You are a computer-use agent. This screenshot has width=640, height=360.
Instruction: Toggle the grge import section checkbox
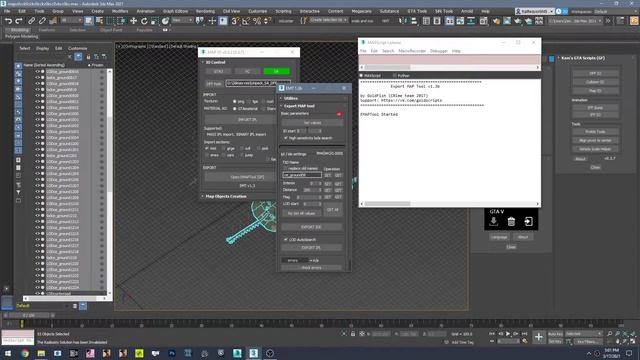click(x=224, y=148)
